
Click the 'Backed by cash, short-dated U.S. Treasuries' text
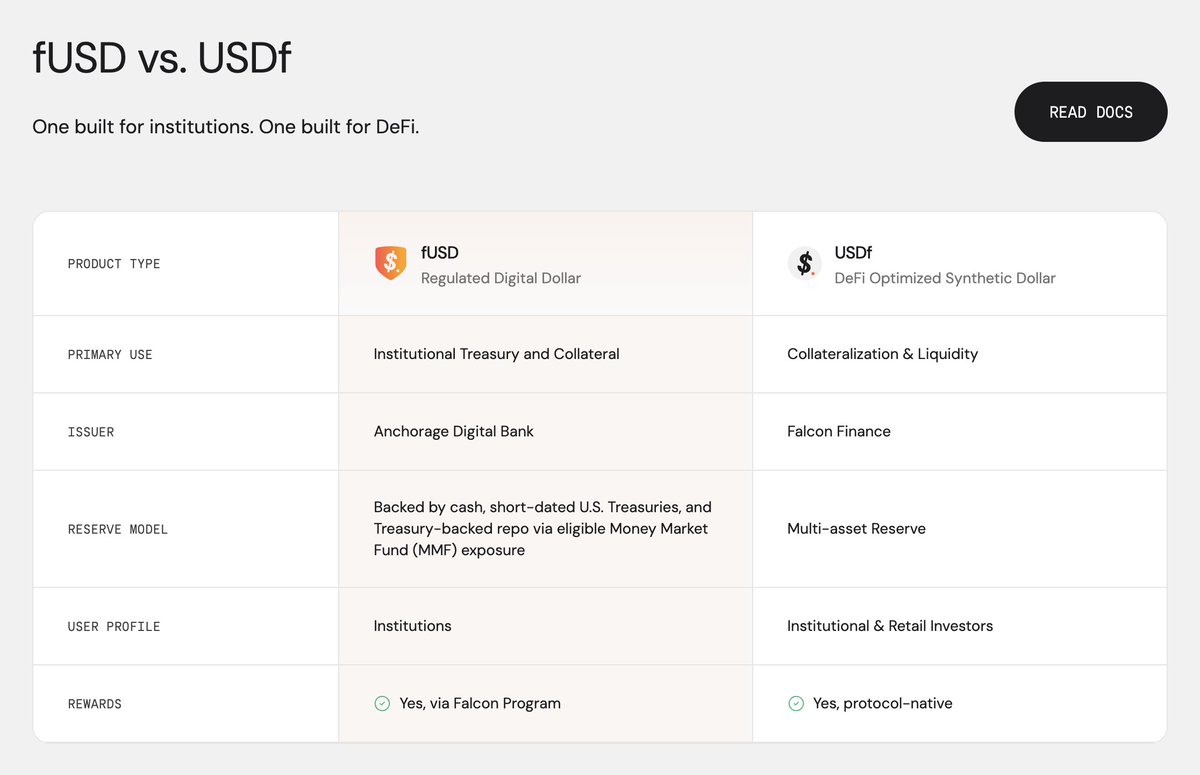pyautogui.click(x=543, y=528)
